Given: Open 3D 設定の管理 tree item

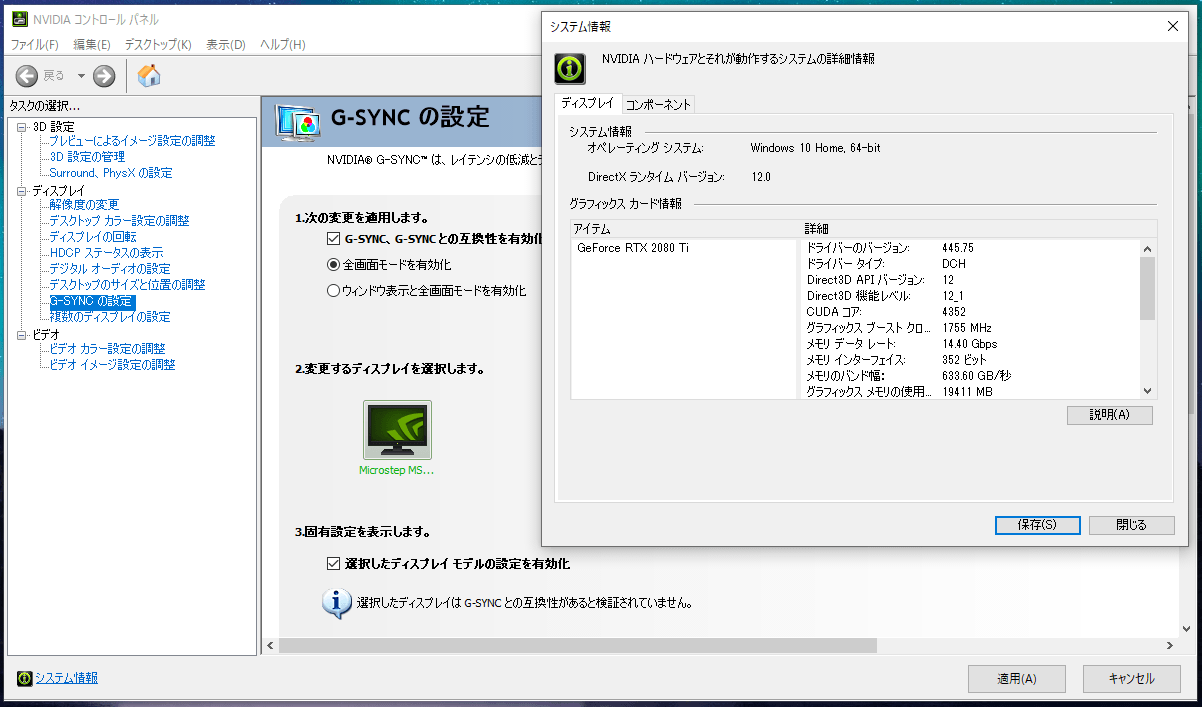Looking at the screenshot, I should tap(87, 157).
